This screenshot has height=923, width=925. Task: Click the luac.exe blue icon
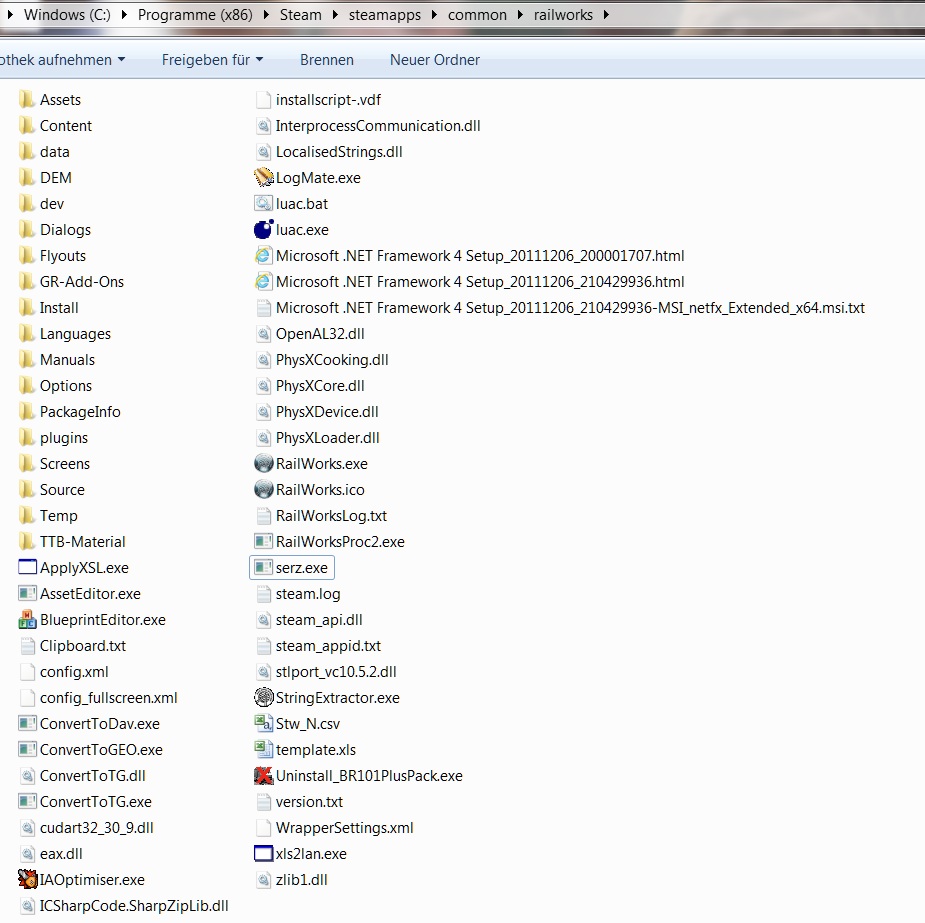[264, 230]
